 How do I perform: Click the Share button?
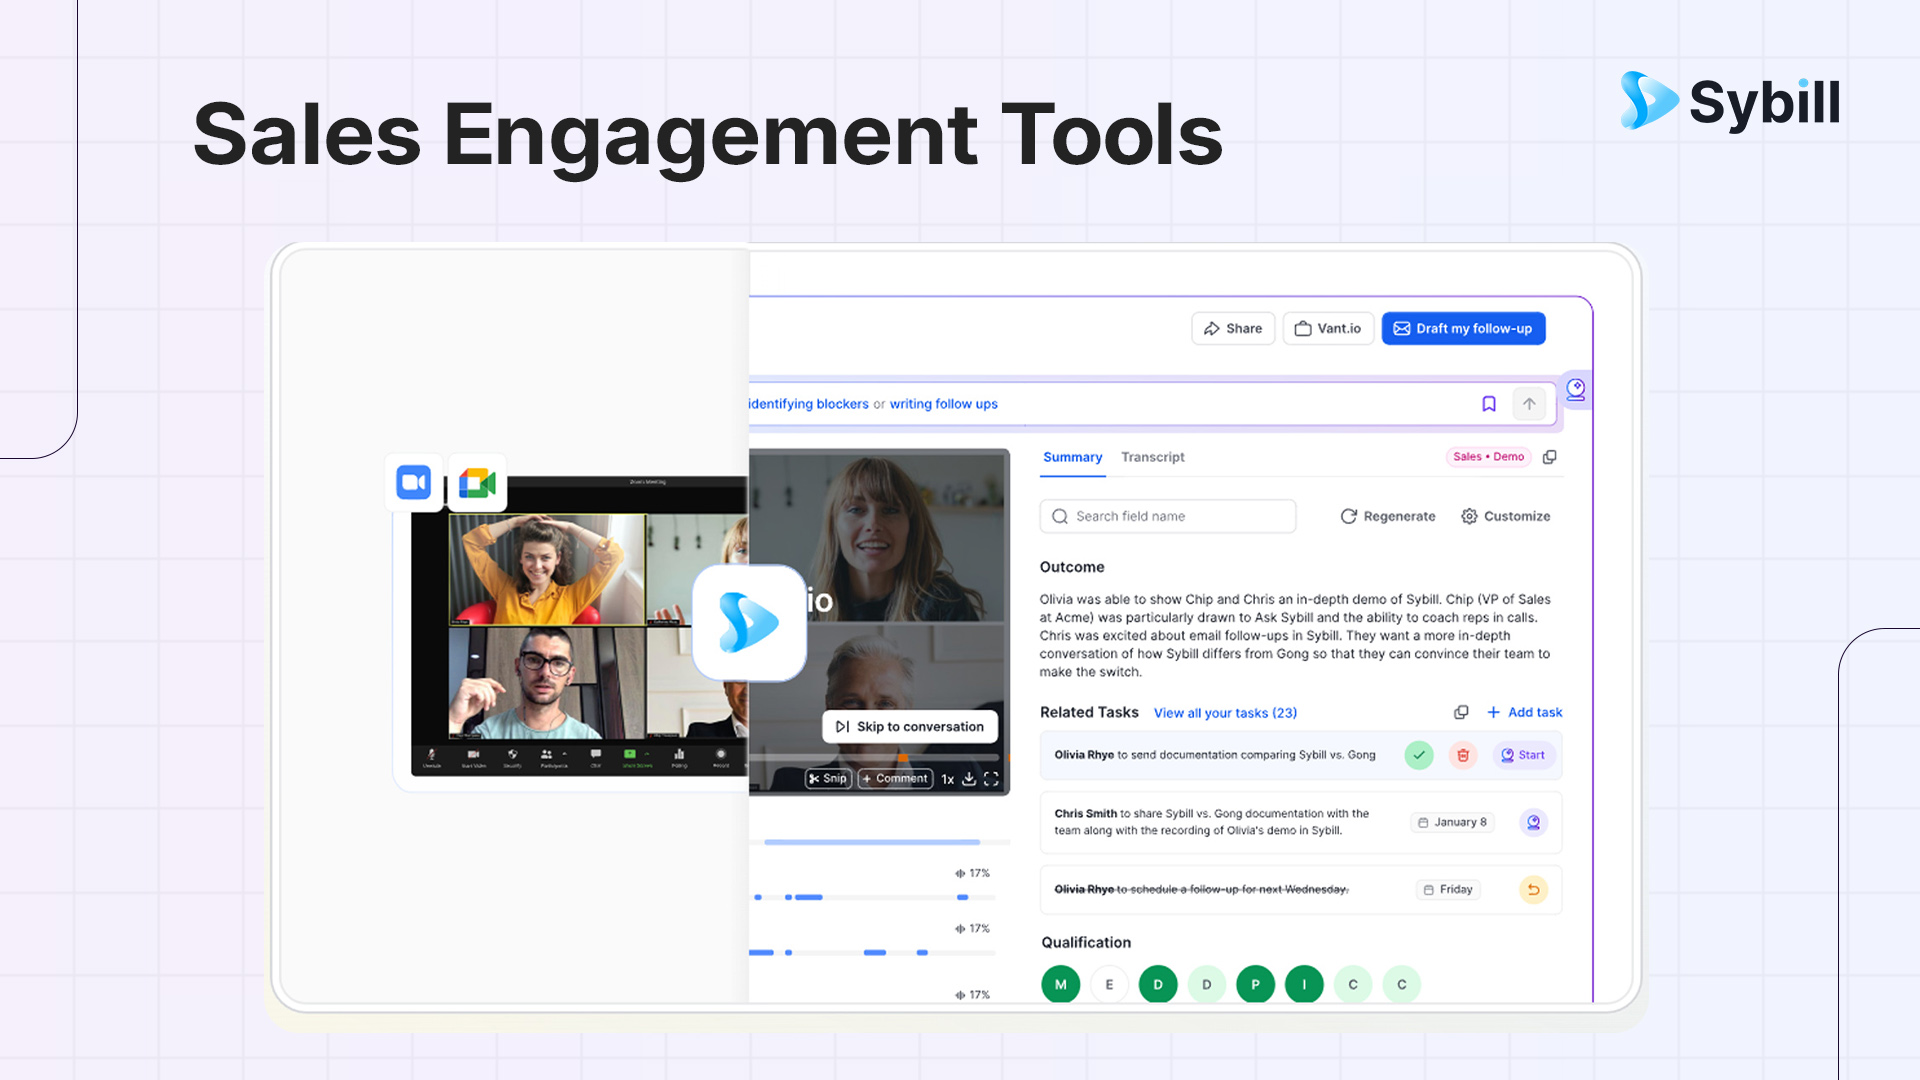coord(1233,328)
